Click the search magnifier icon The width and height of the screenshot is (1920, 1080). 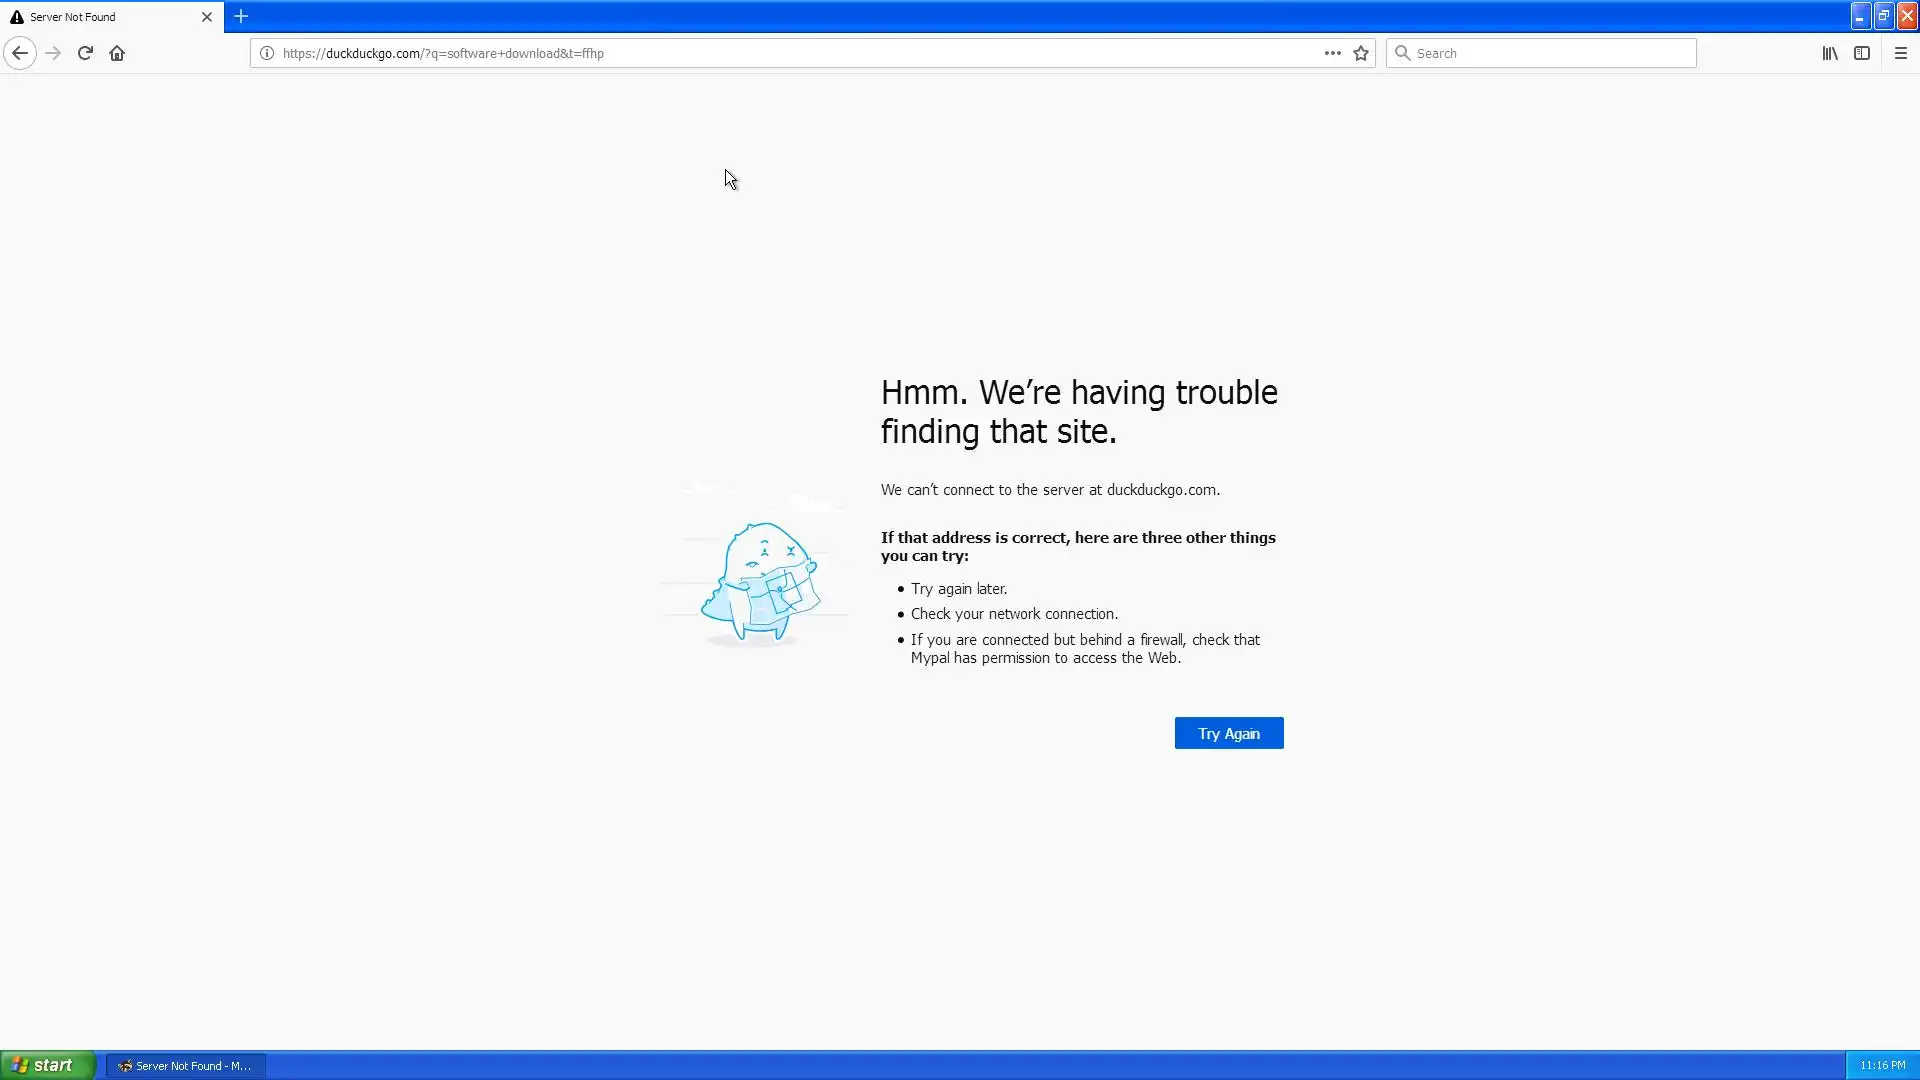click(x=1402, y=53)
